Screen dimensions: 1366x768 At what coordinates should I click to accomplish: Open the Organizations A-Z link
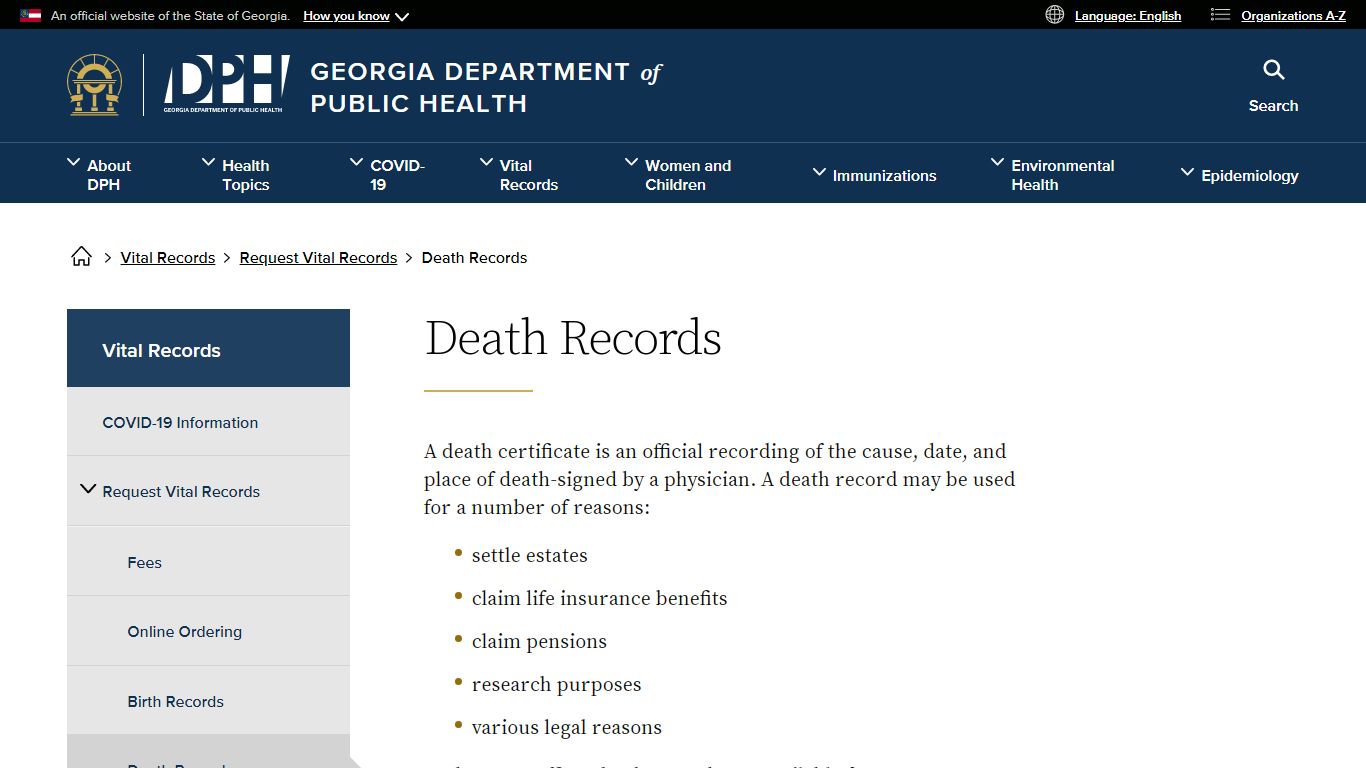click(x=1293, y=16)
